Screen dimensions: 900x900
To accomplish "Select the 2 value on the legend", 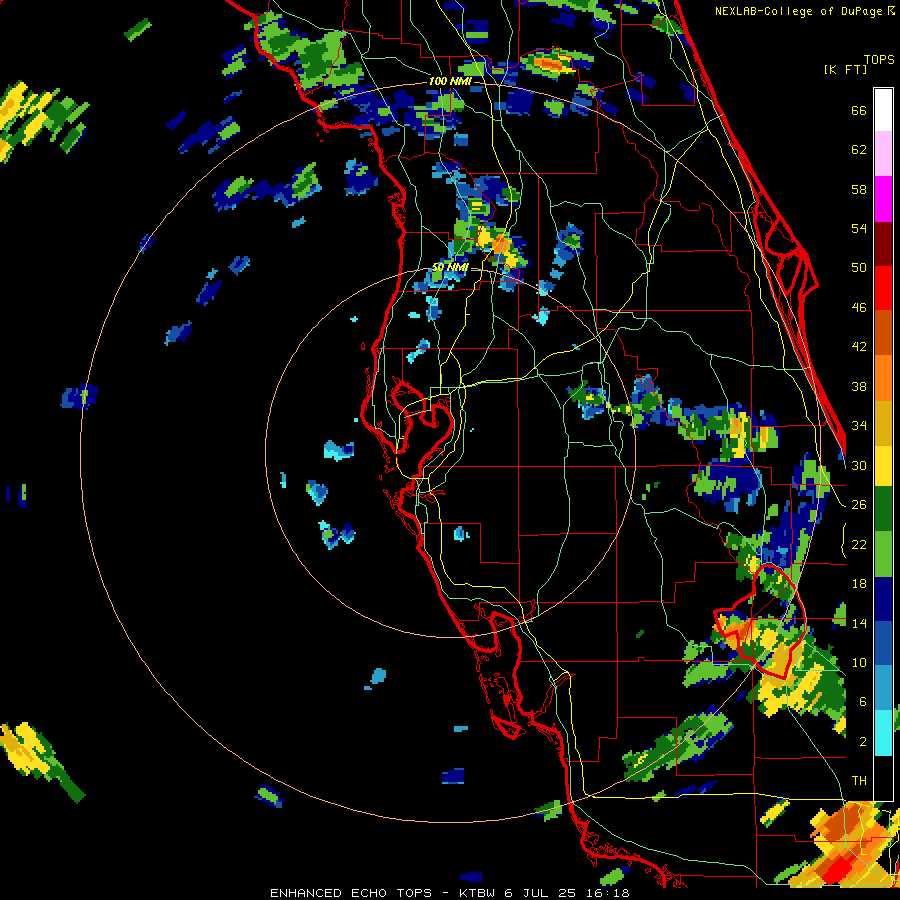I will coord(863,742).
